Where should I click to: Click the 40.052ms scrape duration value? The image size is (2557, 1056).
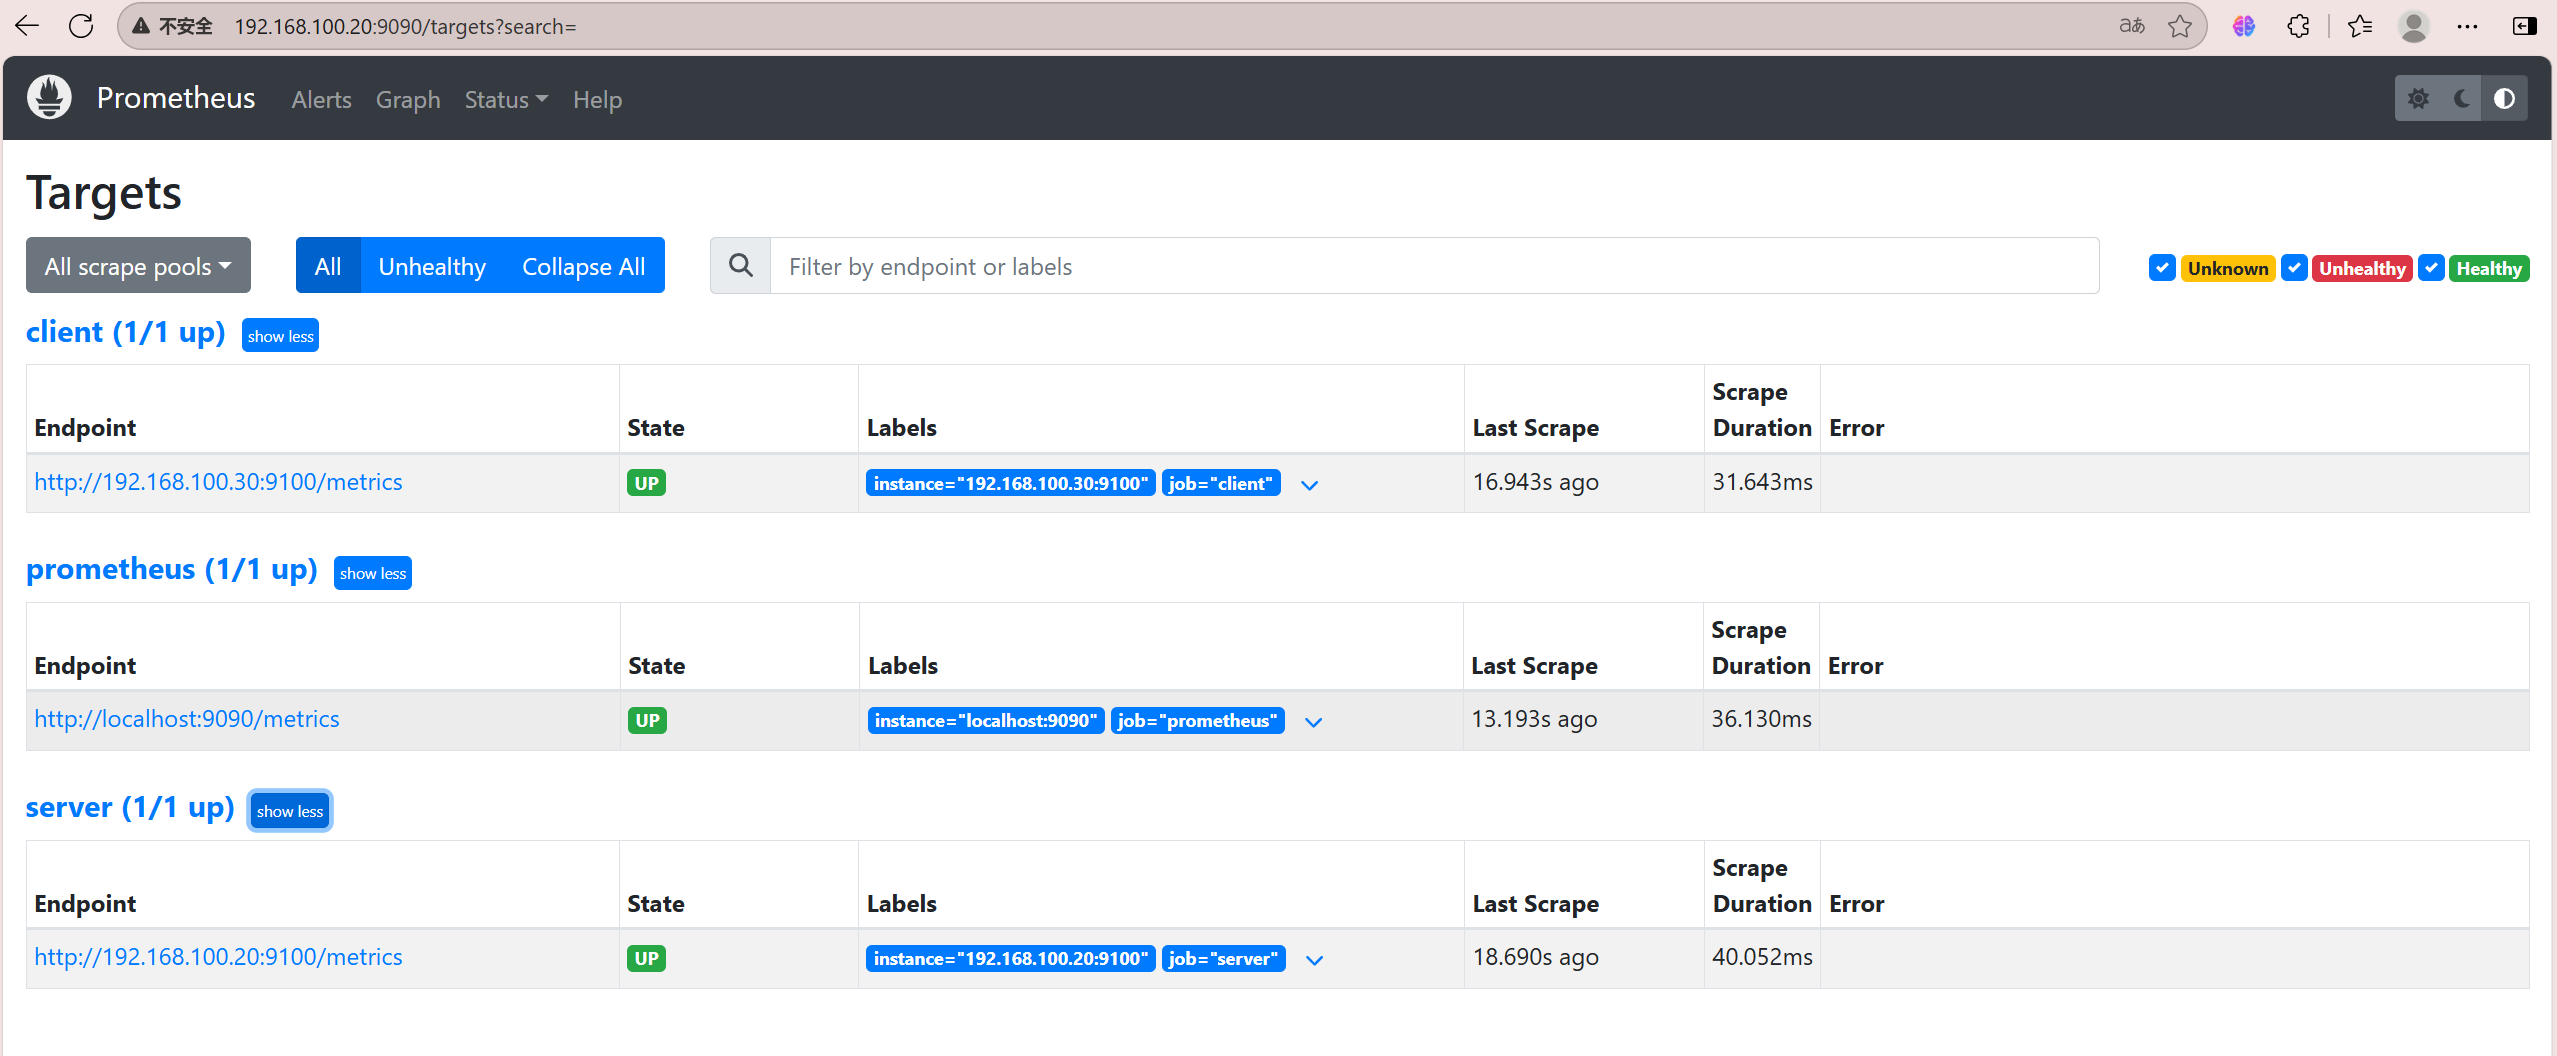click(x=1762, y=957)
